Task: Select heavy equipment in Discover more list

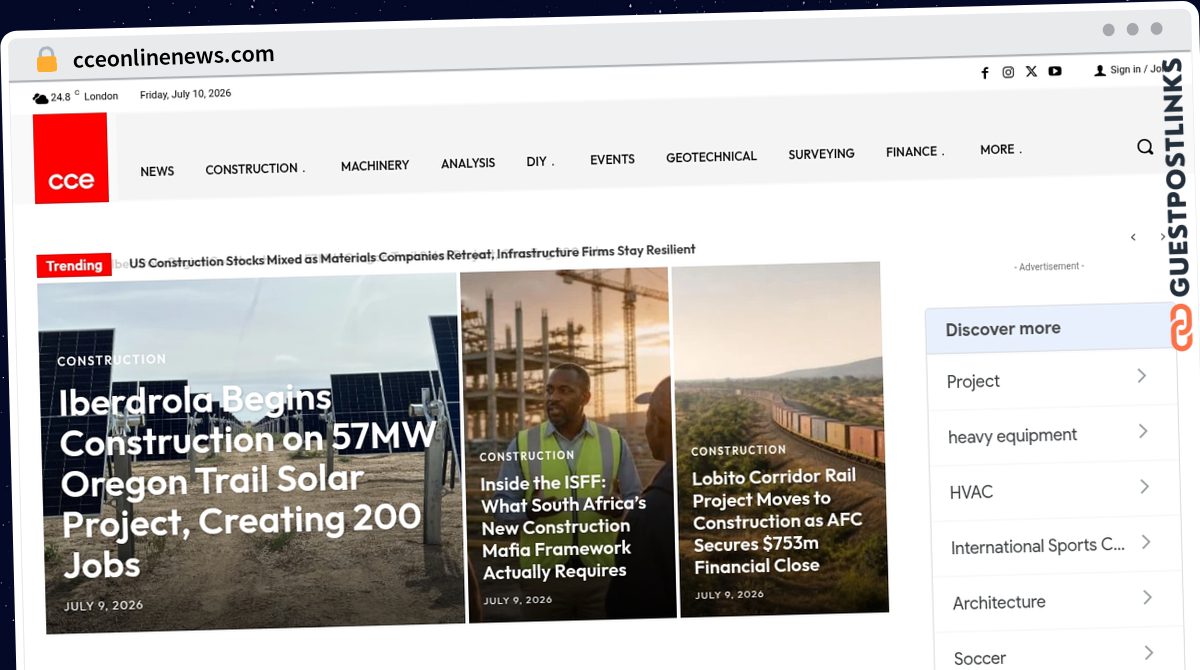Action: coord(1012,436)
